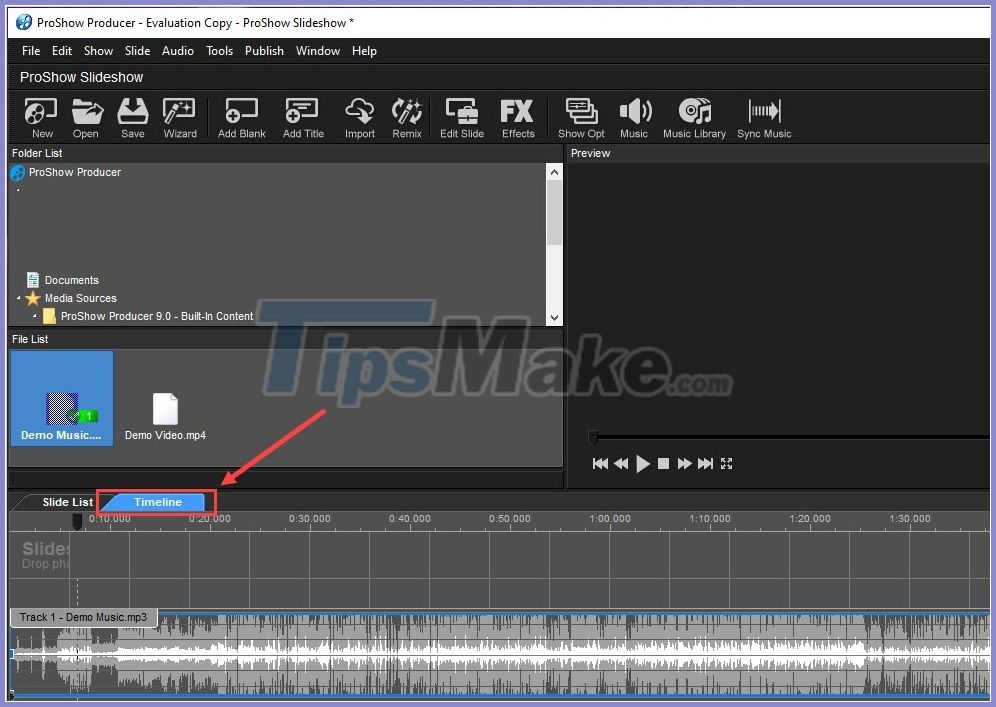The height and width of the screenshot is (707, 996).
Task: Collapse the ProShow Producer 9.0 Built-In Content item
Action: coord(34,316)
